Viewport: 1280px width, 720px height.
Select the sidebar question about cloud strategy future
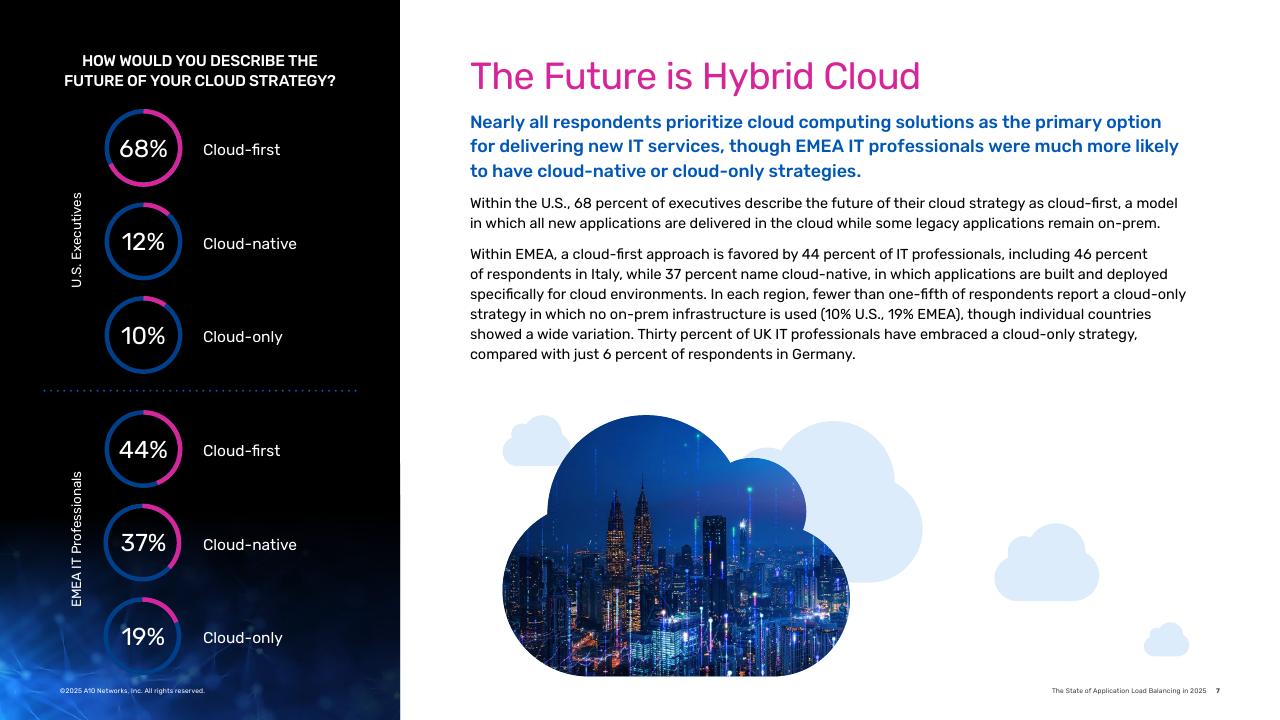point(200,71)
